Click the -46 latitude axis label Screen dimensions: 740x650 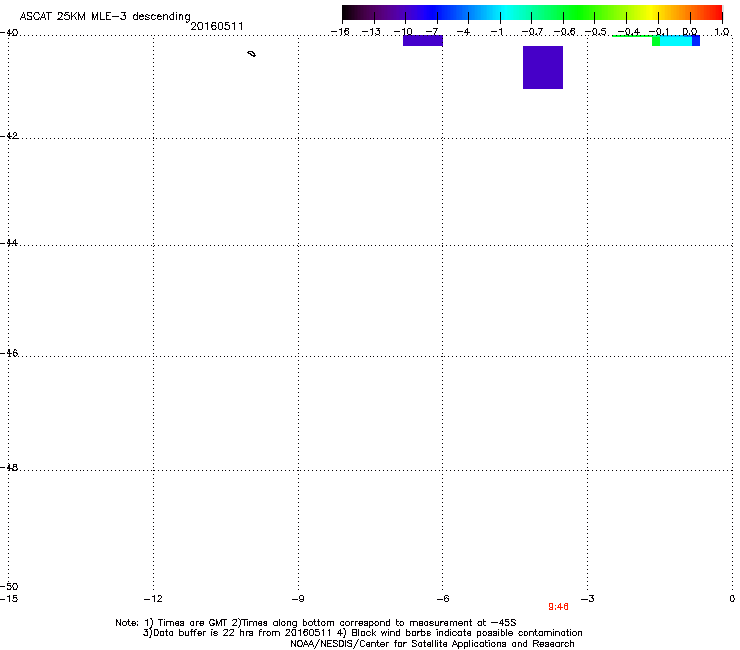click(9, 353)
